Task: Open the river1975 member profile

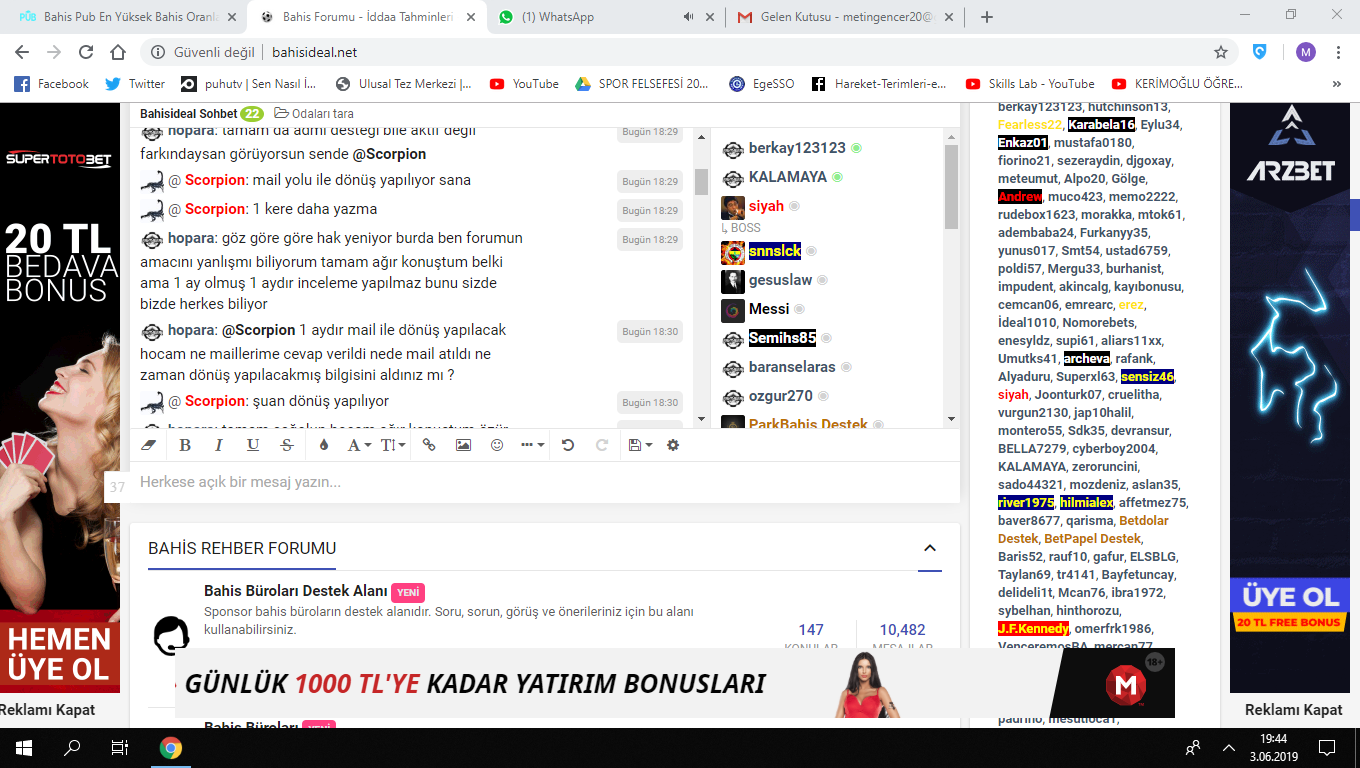Action: 1026,503
